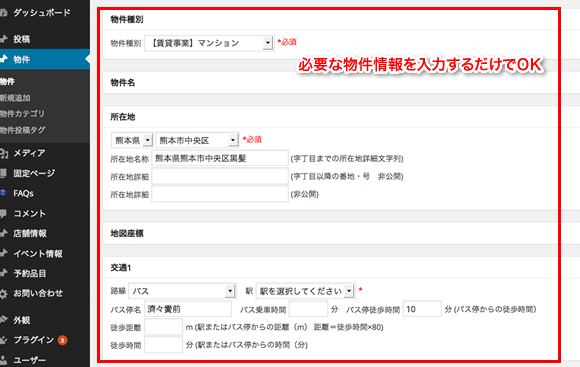This screenshot has width=580, height=367.
Task: Open the 外観 menu item
Action: pyautogui.click(x=21, y=320)
